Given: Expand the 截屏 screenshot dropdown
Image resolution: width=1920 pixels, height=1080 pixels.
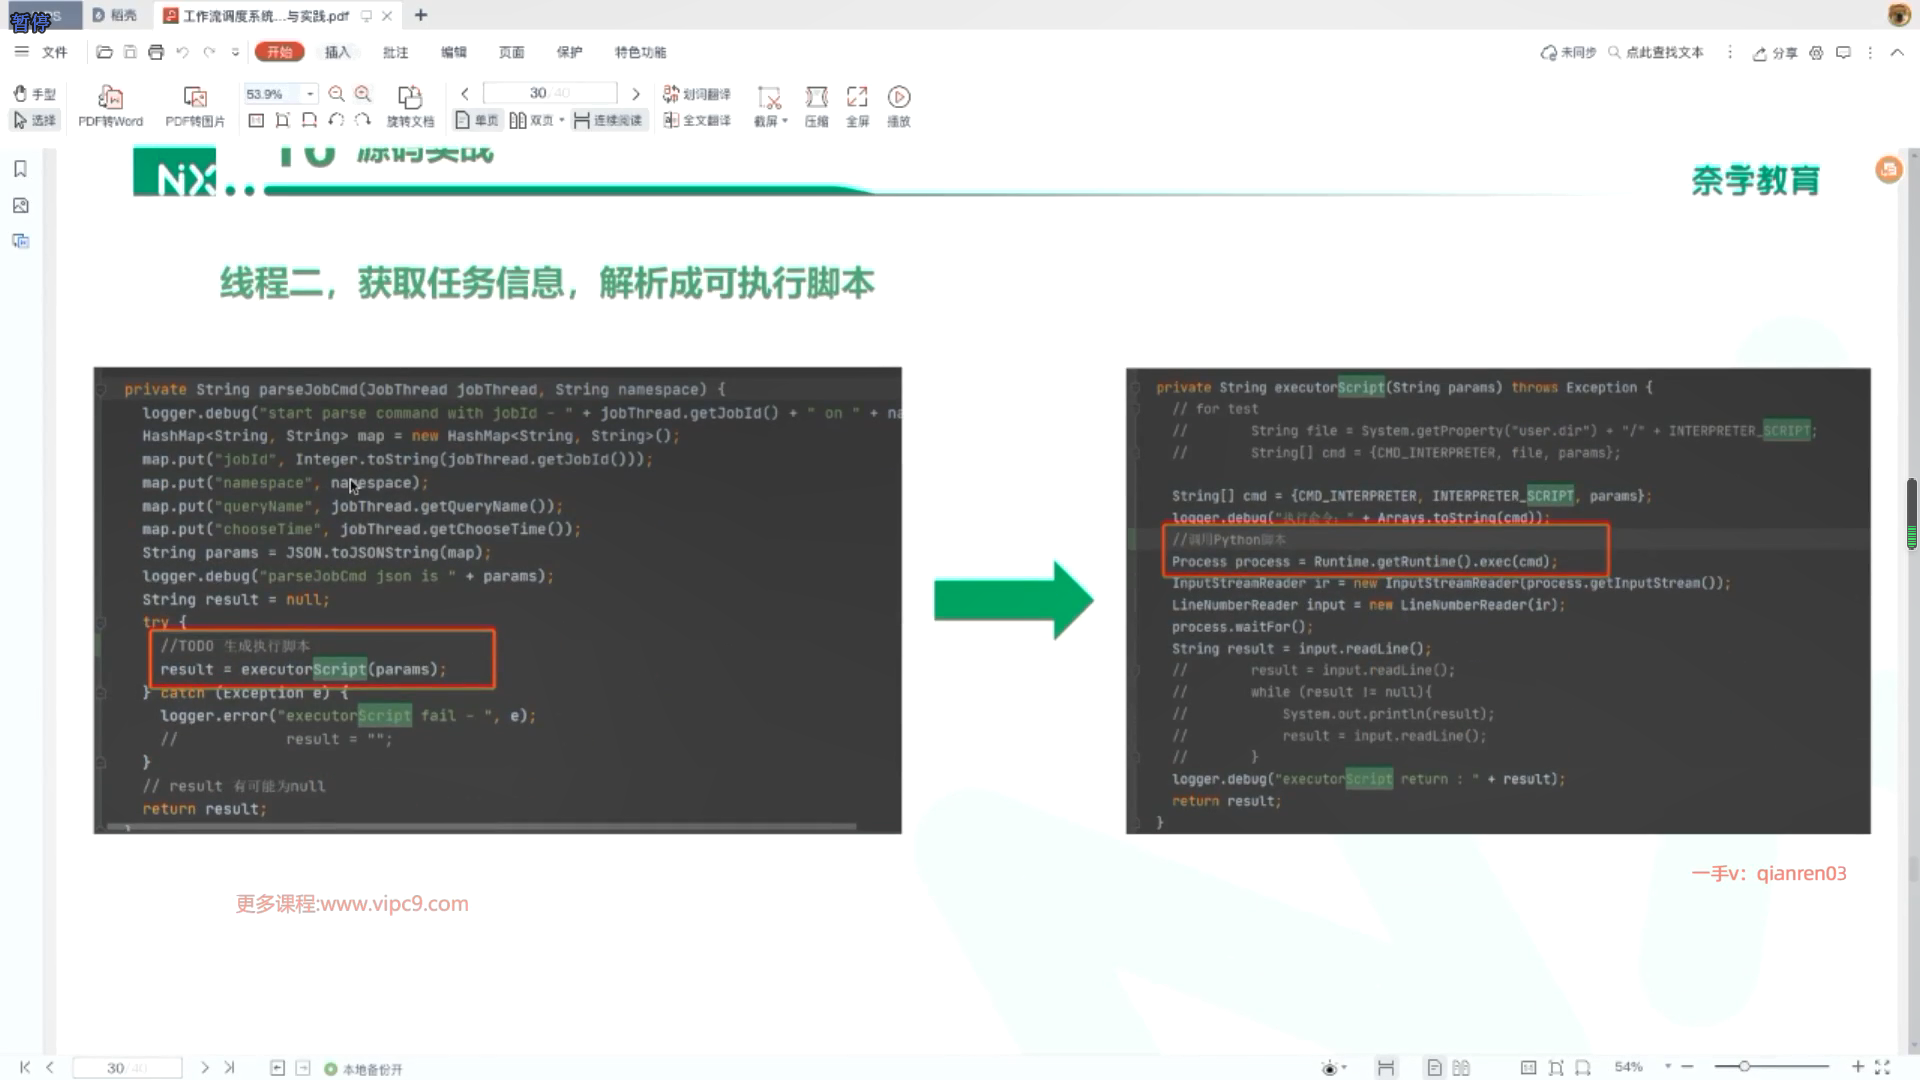Looking at the screenshot, I should coord(785,121).
